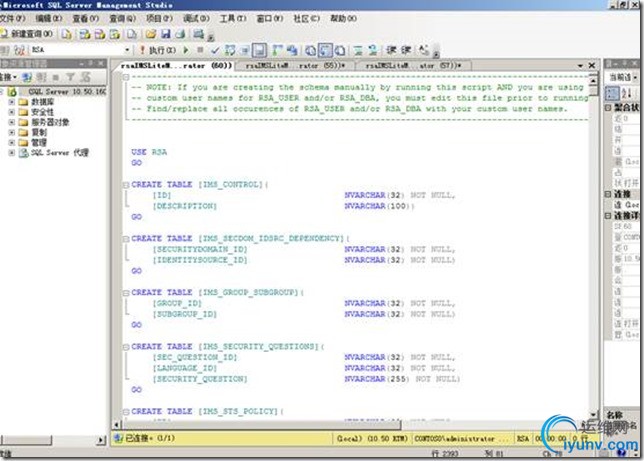This screenshot has height=461, width=644.
Task: Select Results to File output mode
Action: pyautogui.click(x=340, y=50)
